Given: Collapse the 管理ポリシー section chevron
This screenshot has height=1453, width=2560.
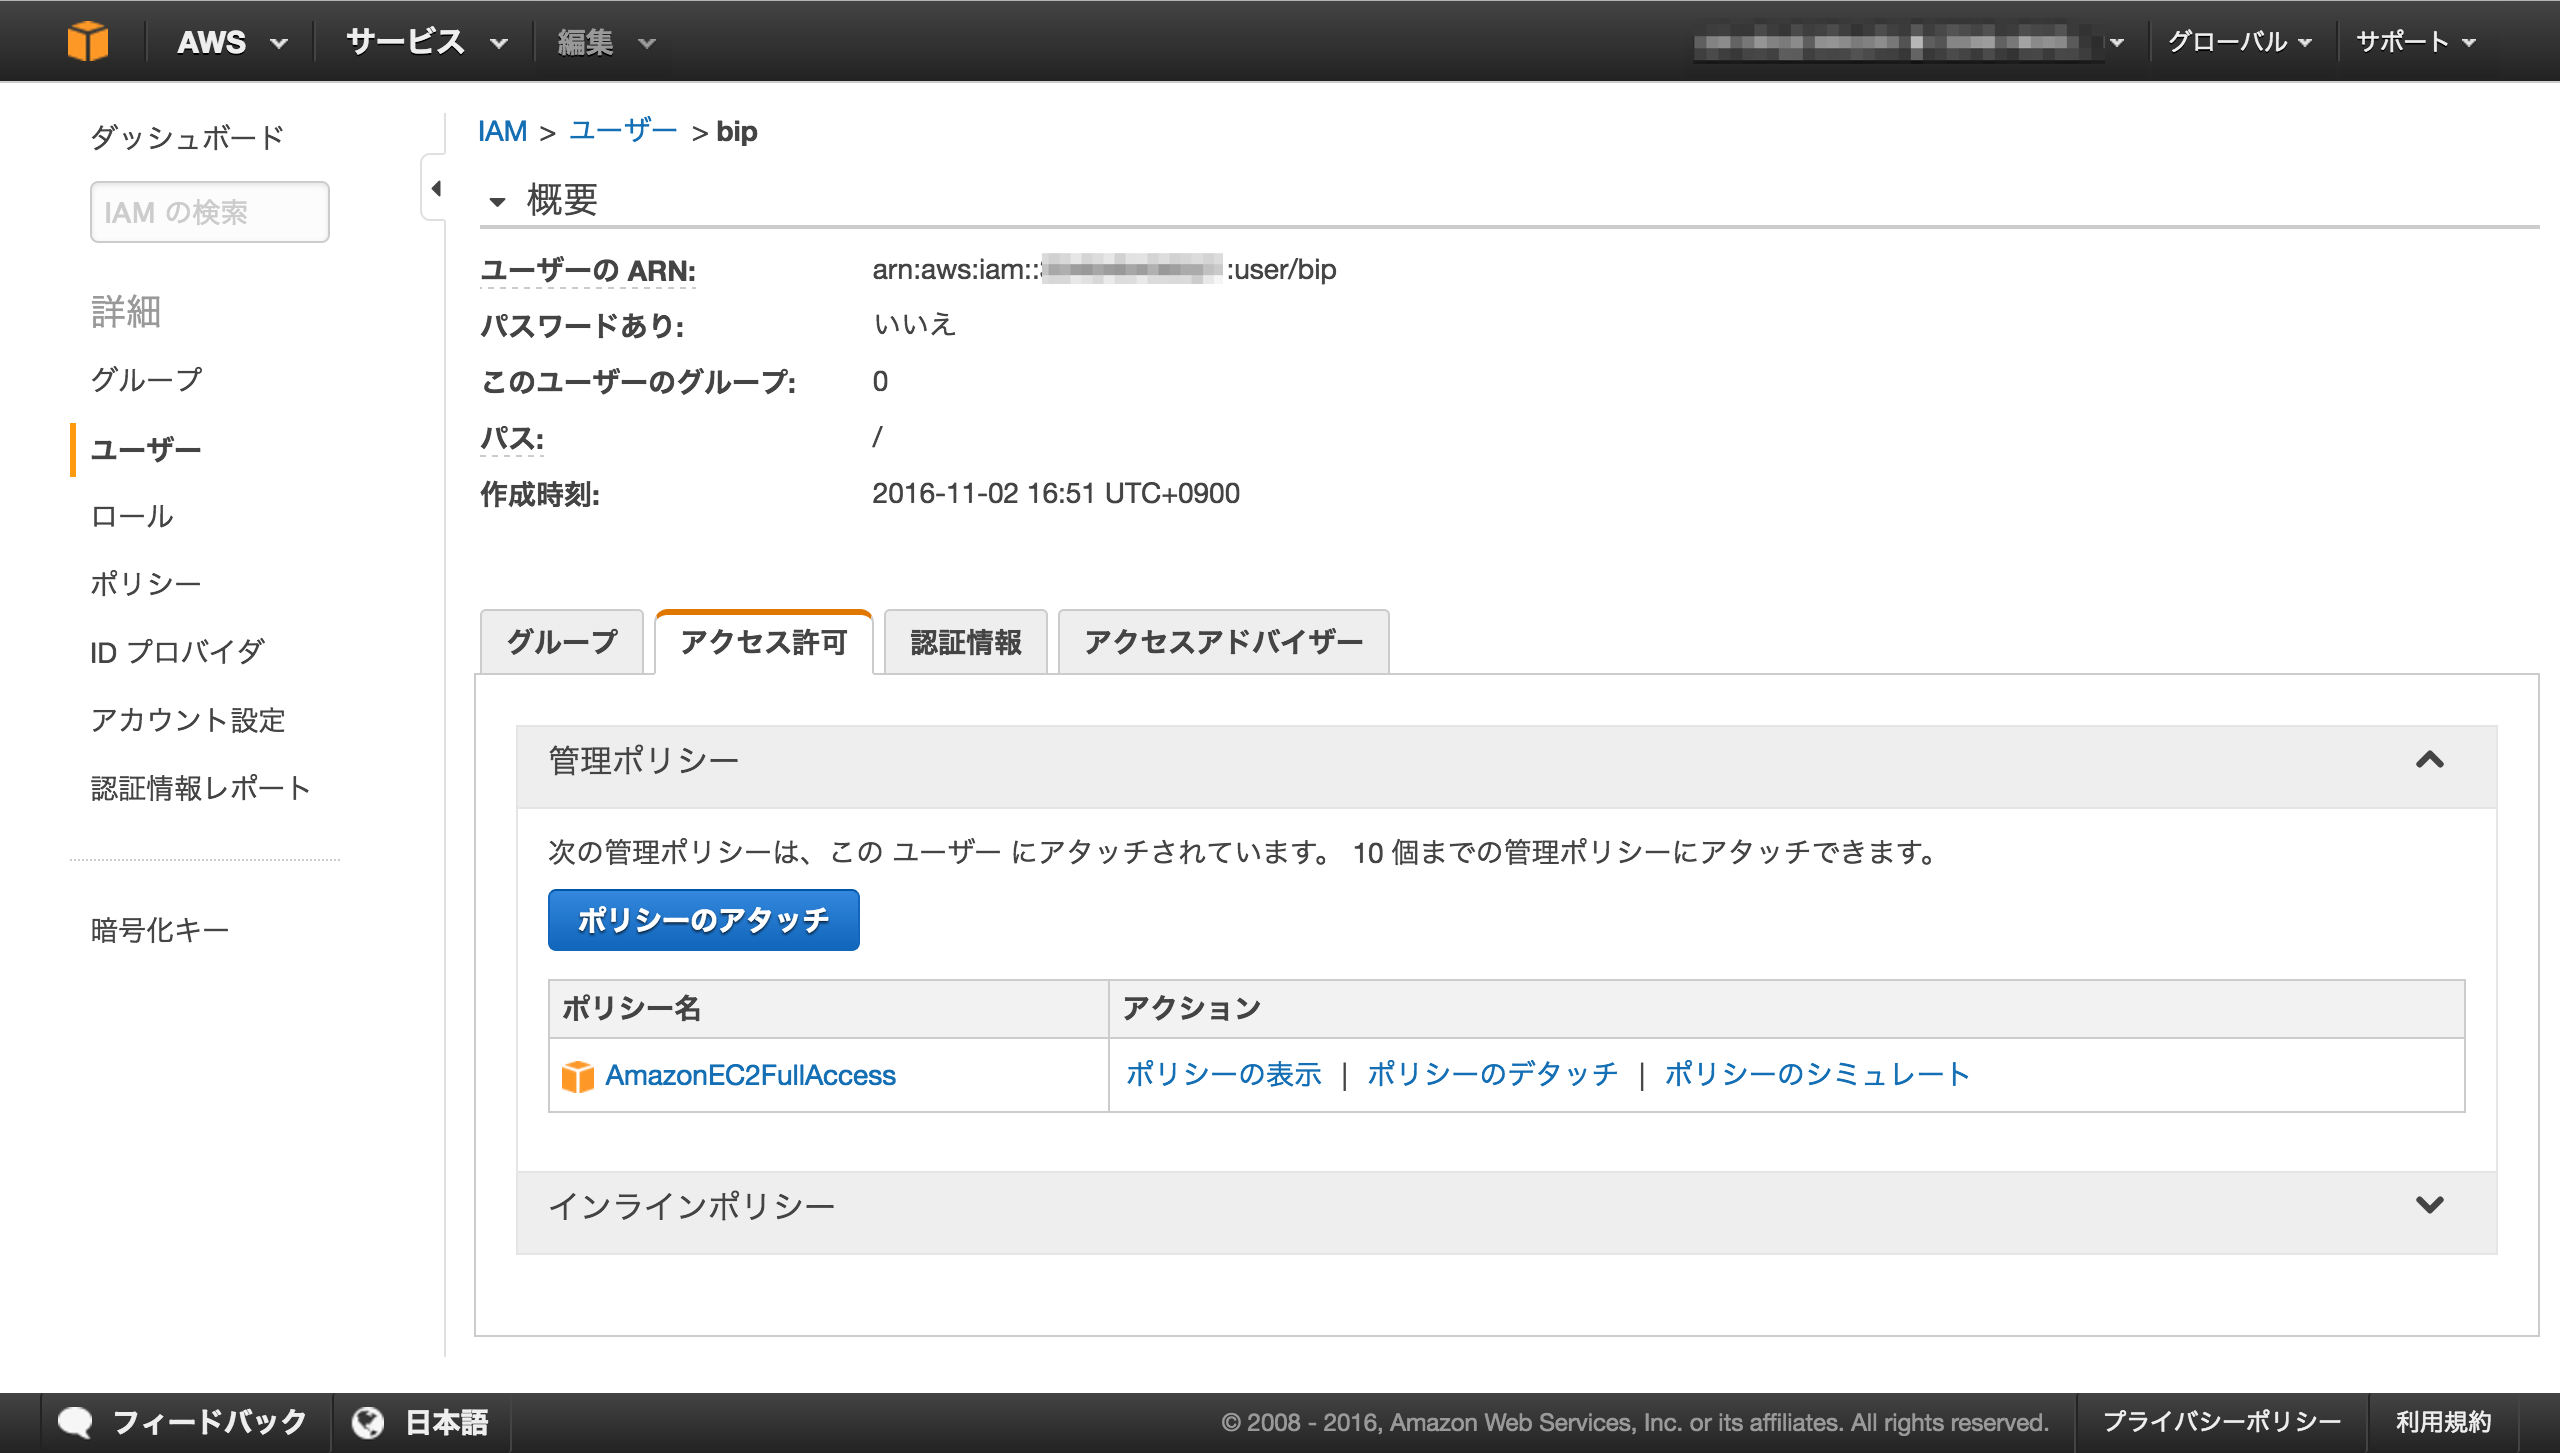Looking at the screenshot, I should [2430, 760].
